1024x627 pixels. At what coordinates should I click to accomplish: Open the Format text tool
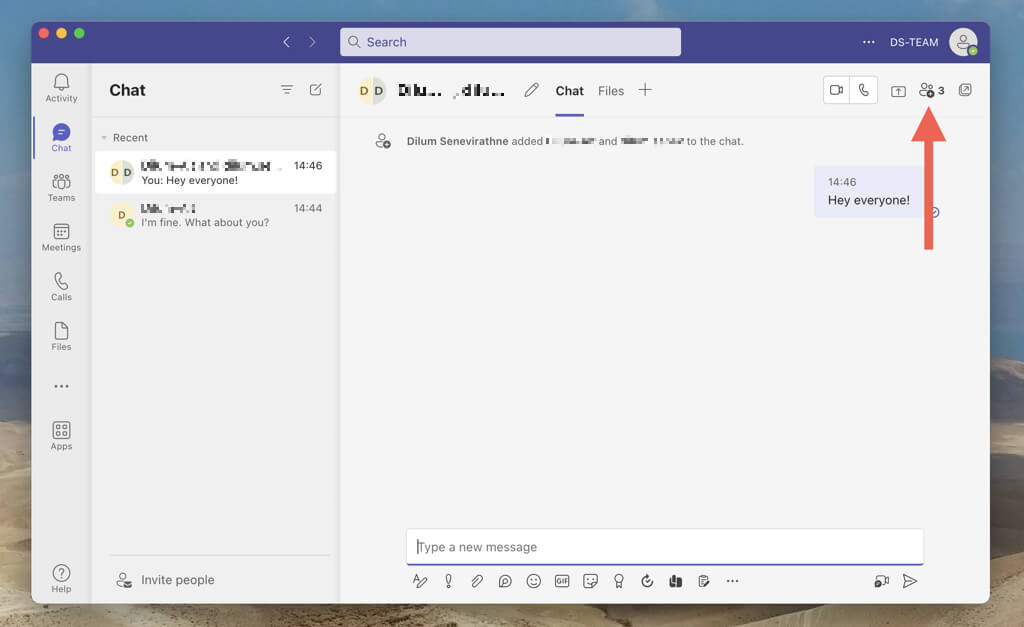click(x=420, y=581)
